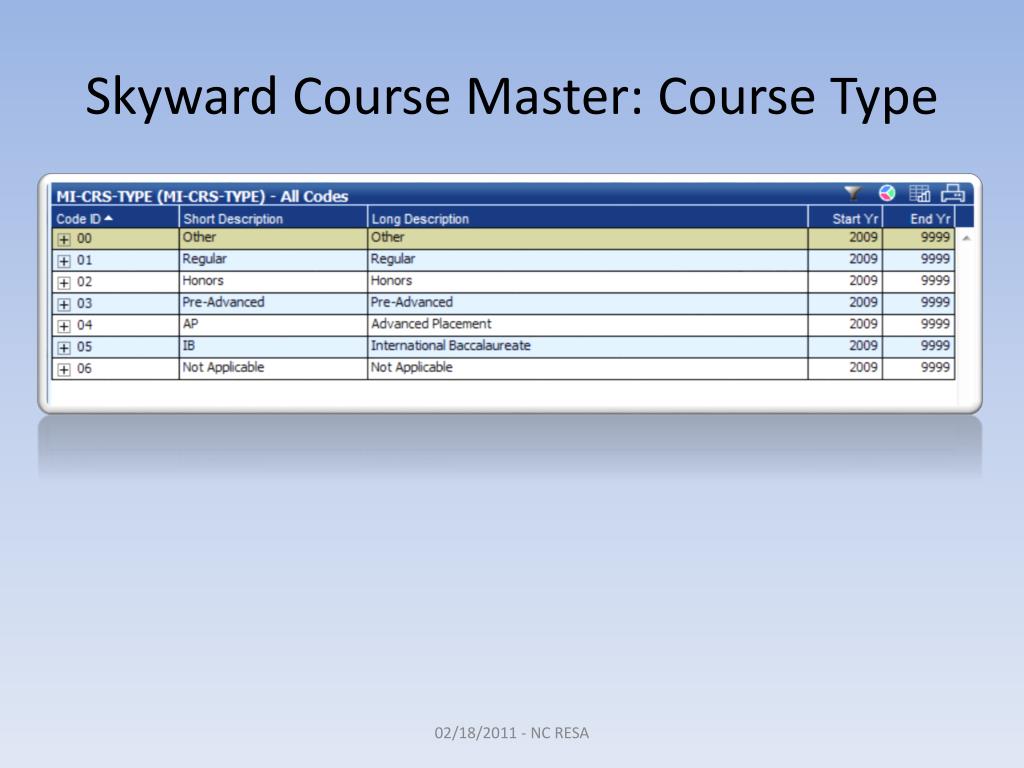Screen dimensions: 1024x768
Task: Expand row 00 Other
Action: (x=64, y=240)
